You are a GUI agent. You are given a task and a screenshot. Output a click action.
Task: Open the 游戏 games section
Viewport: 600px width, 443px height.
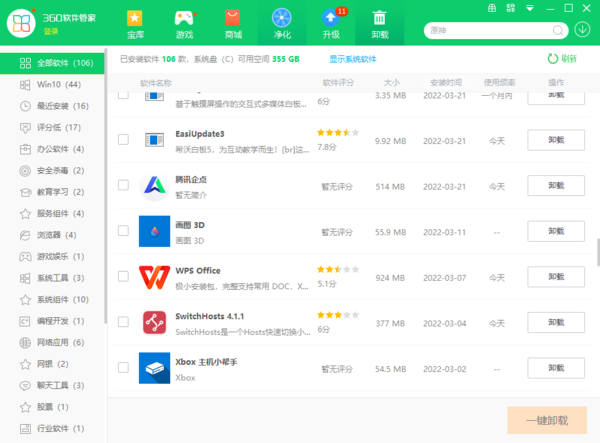(184, 24)
